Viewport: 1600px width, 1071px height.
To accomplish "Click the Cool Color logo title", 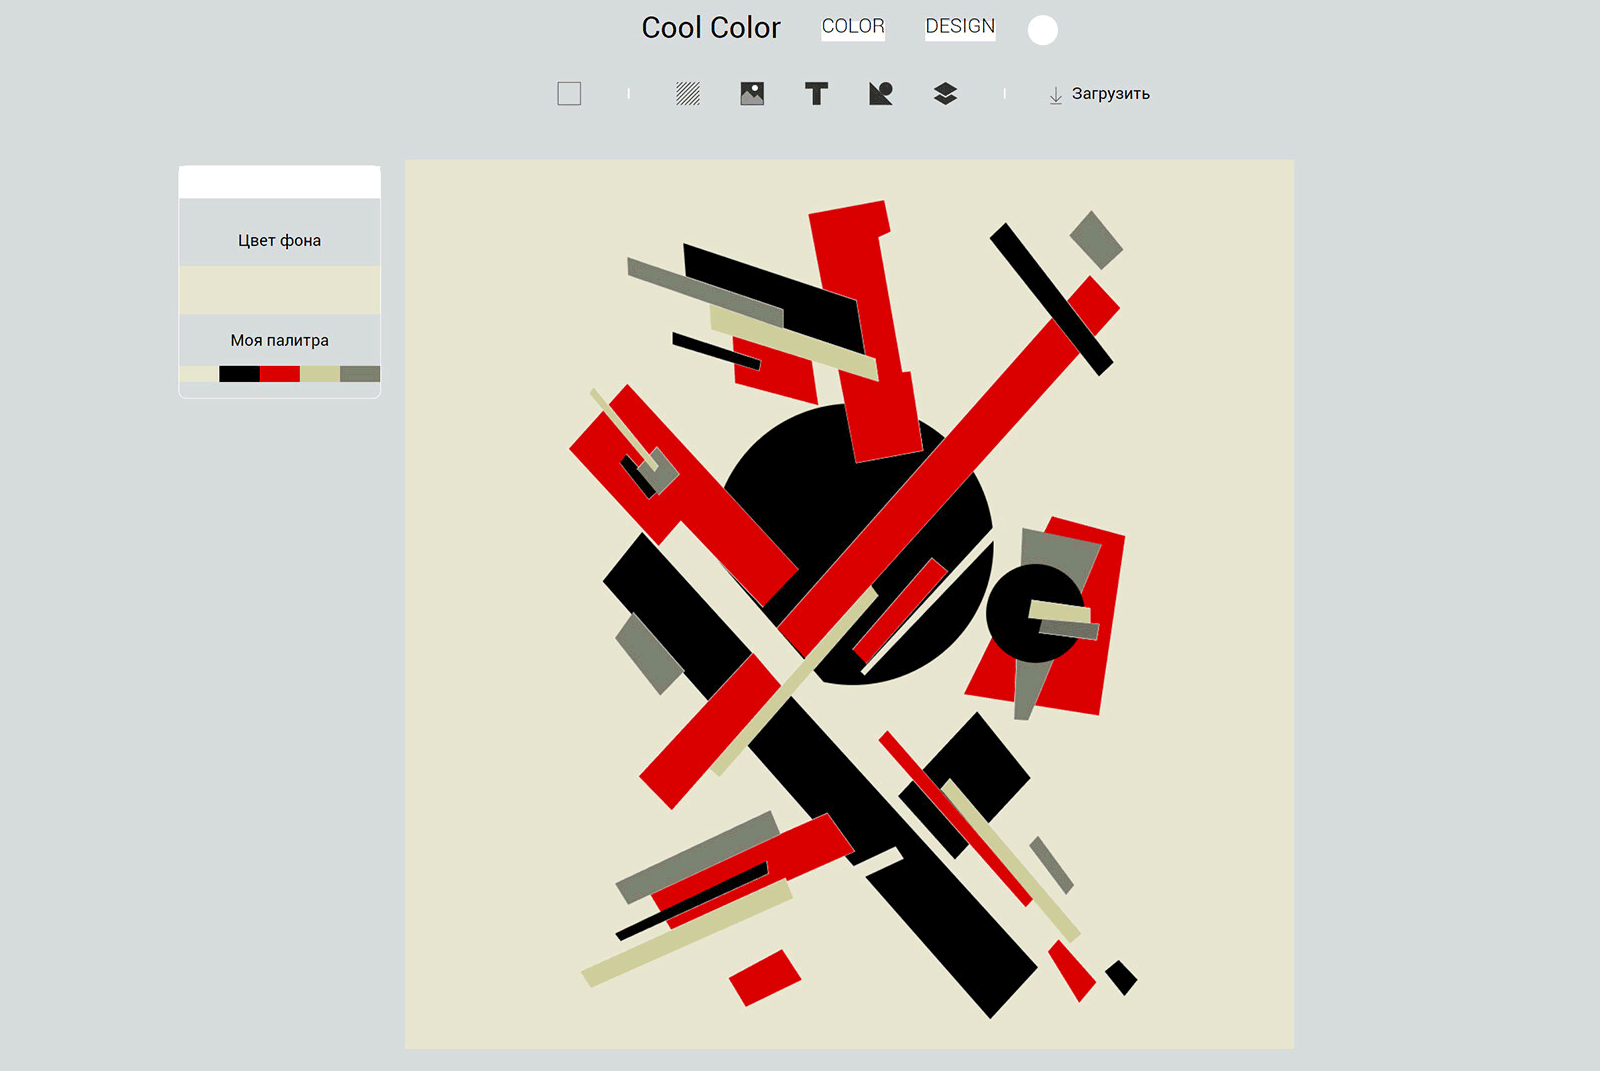I will pyautogui.click(x=711, y=28).
